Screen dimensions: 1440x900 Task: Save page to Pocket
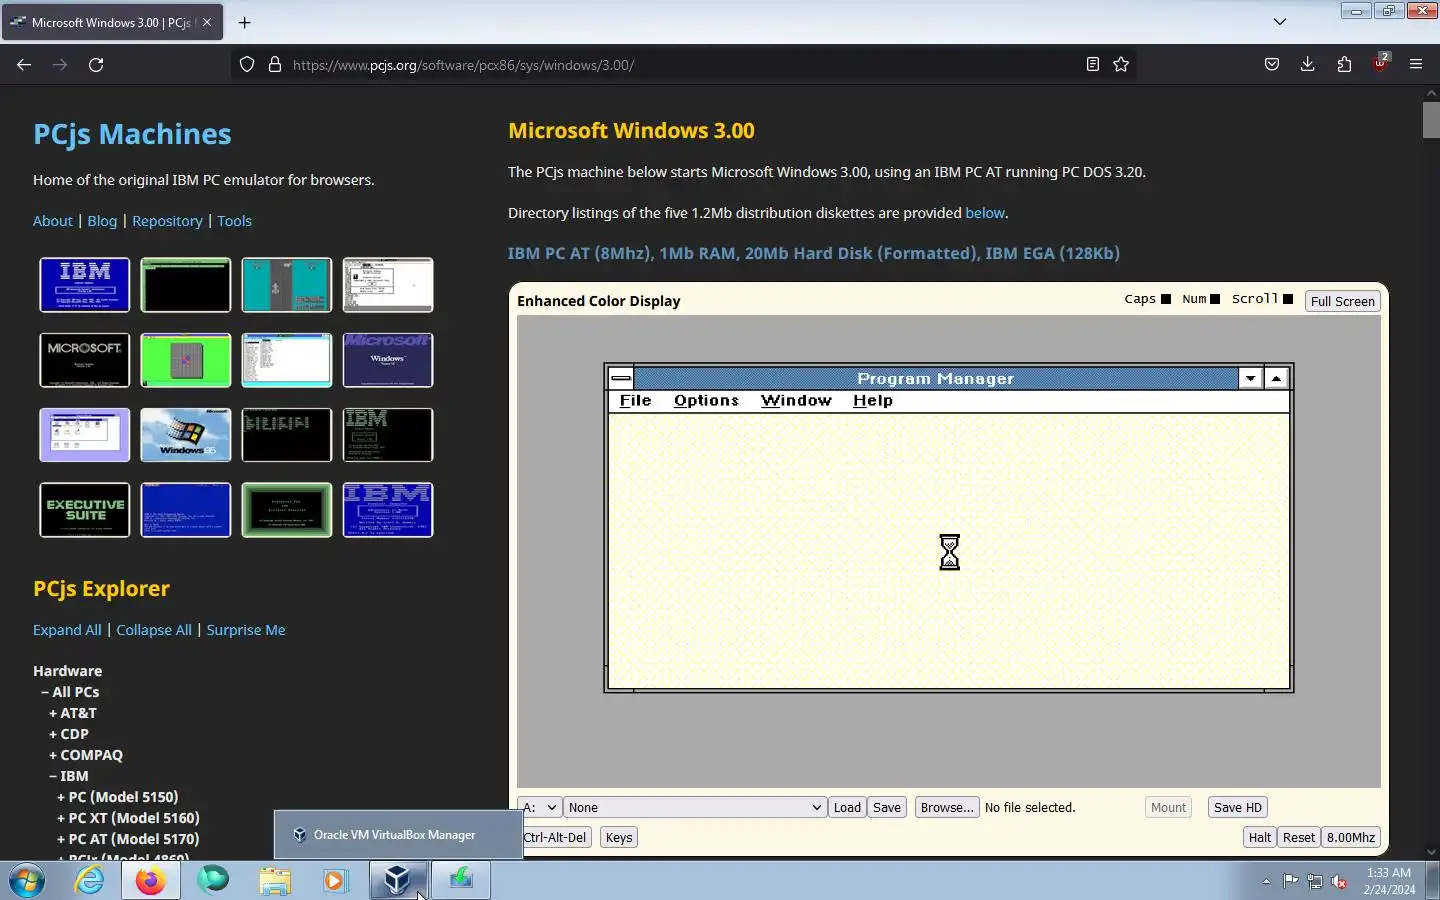click(1271, 65)
